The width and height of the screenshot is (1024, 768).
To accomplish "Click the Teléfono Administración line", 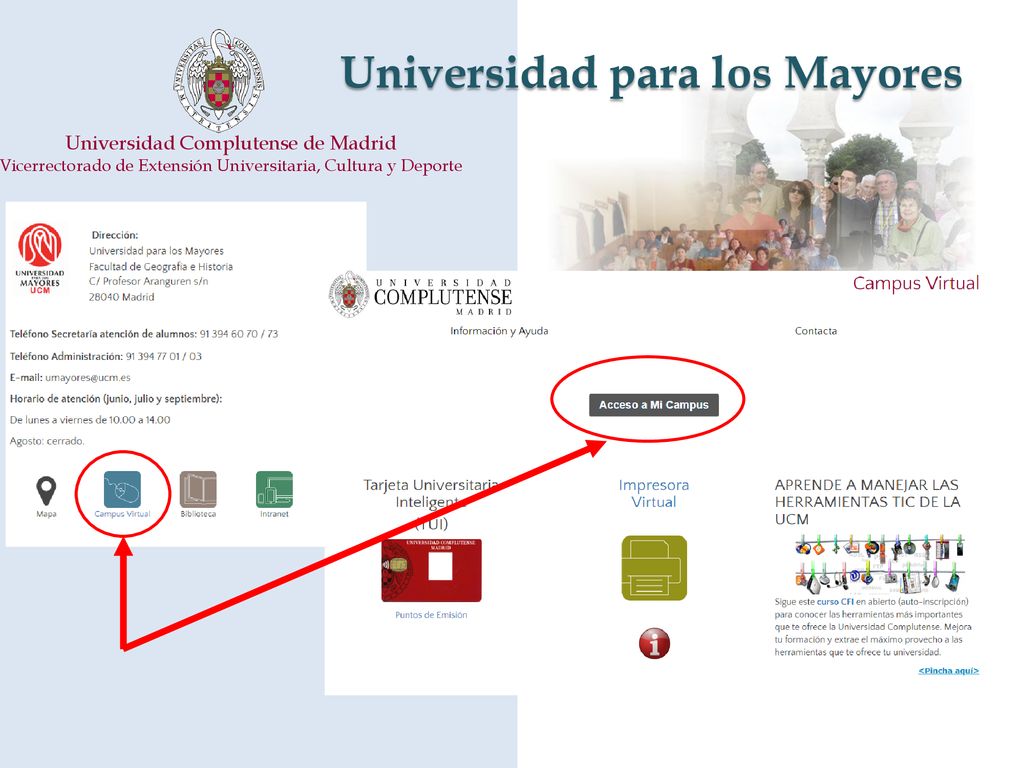I will [106, 356].
